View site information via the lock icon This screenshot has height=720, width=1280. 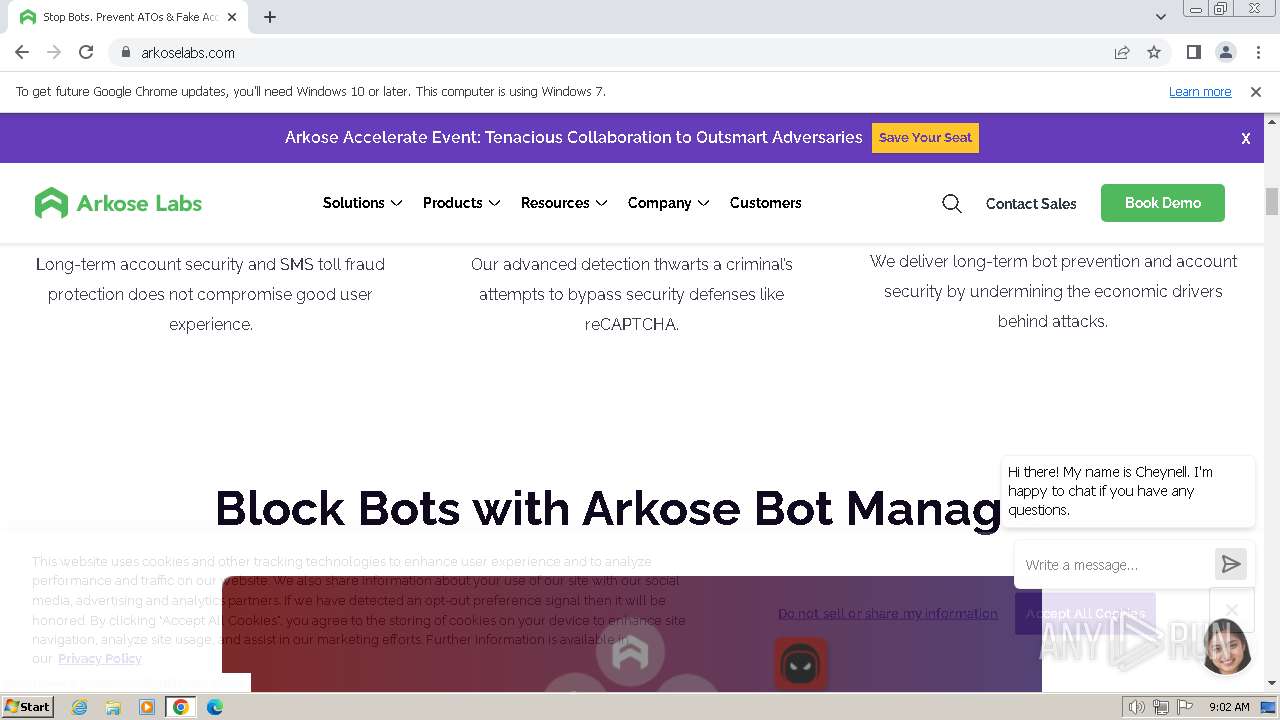pos(125,53)
